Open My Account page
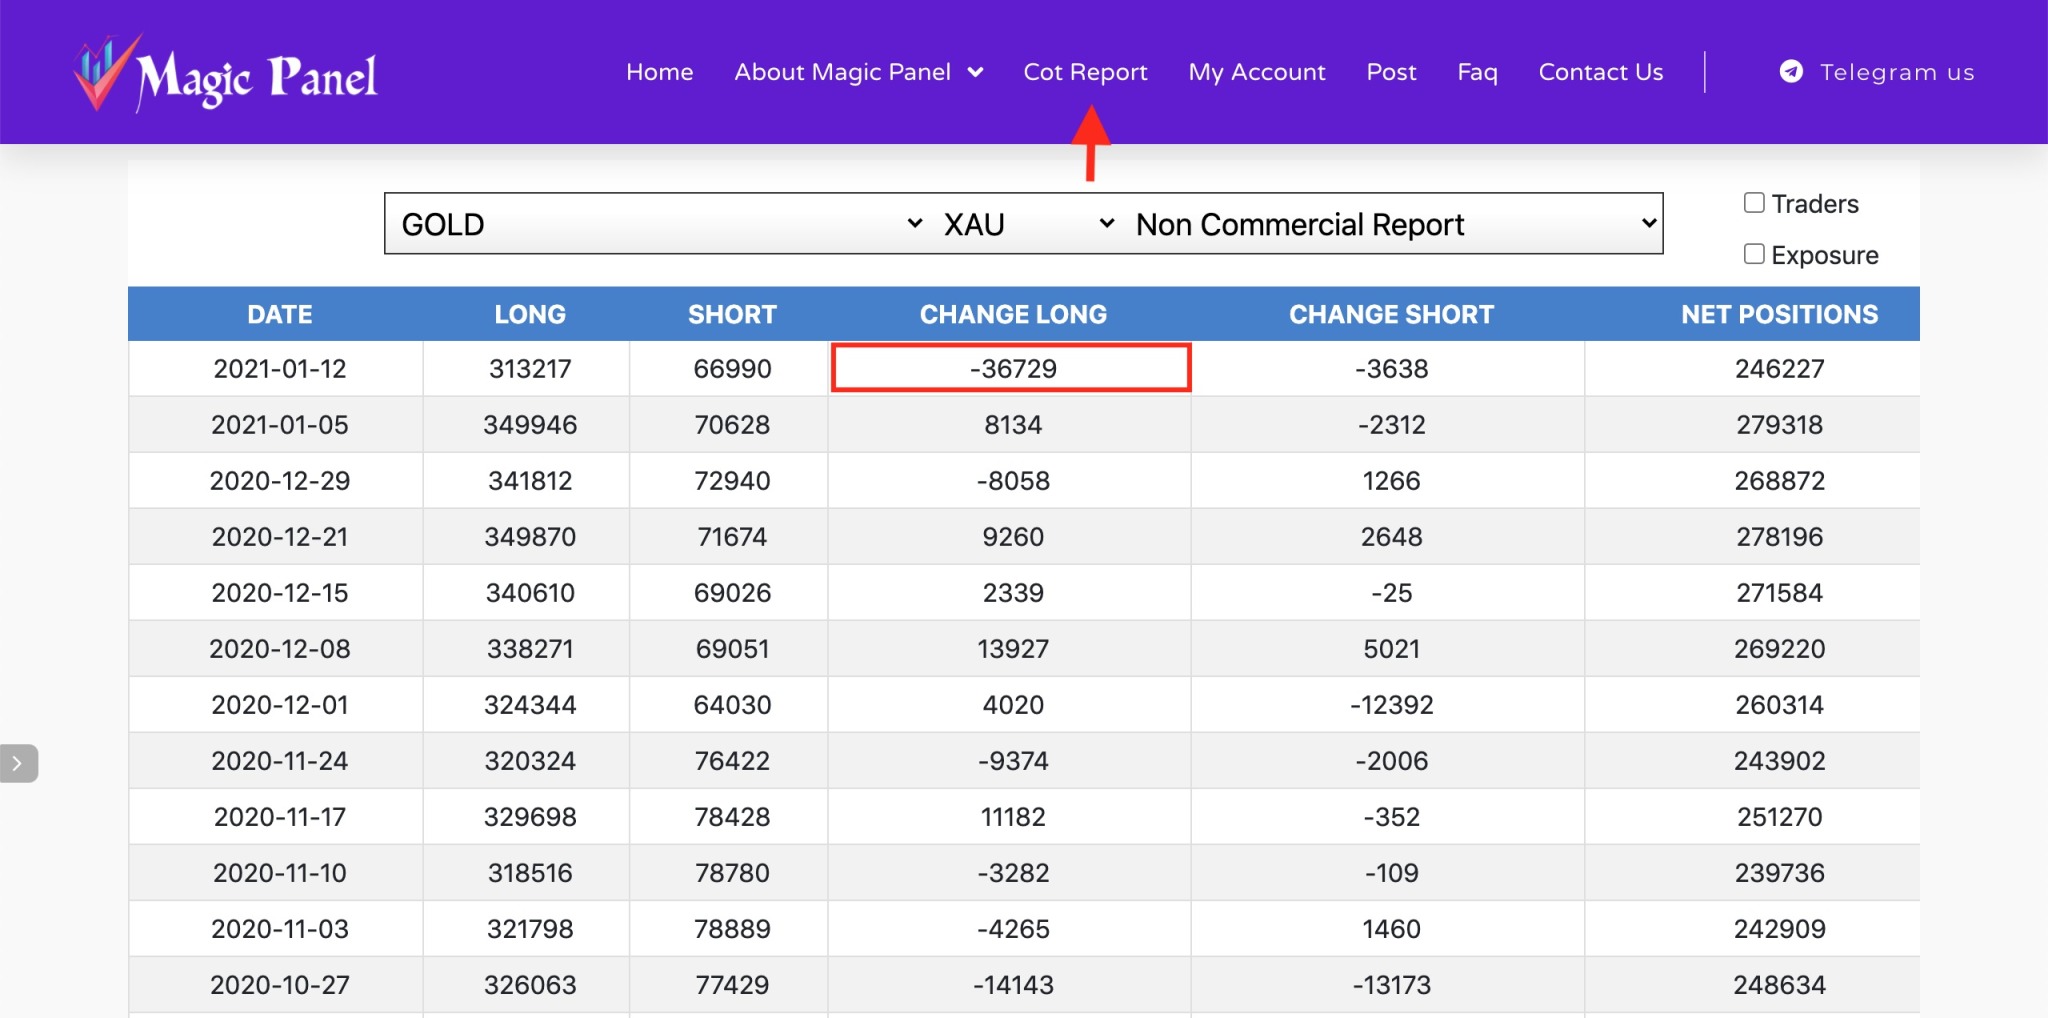 [x=1257, y=72]
